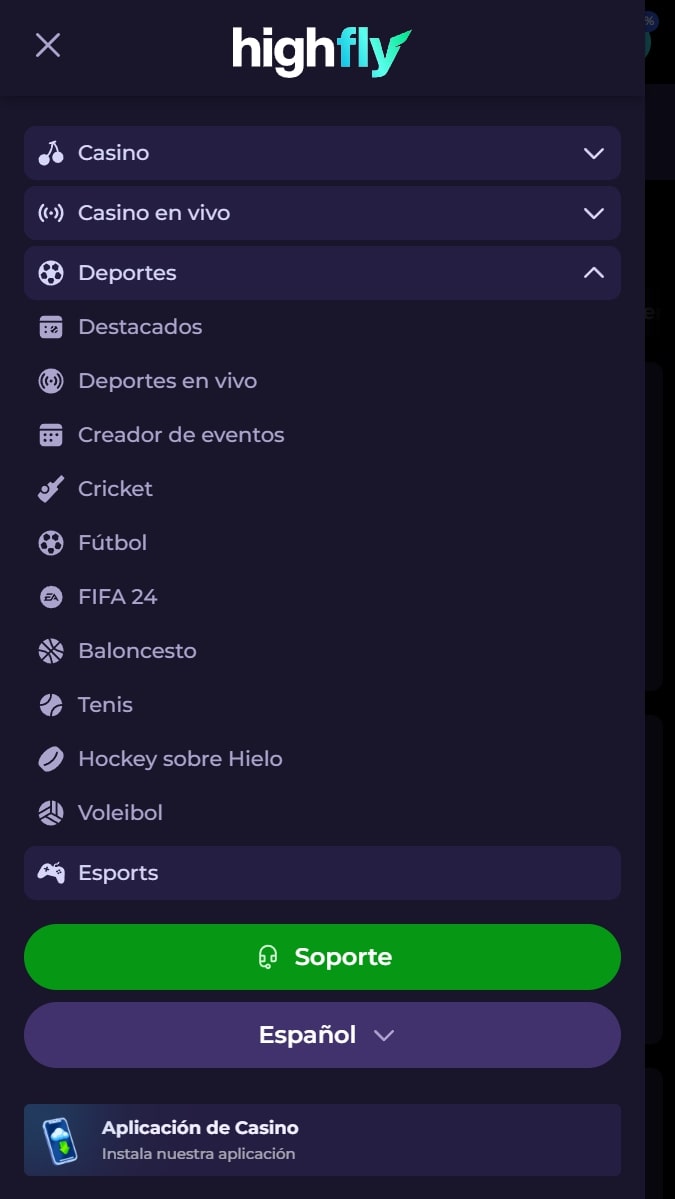The height and width of the screenshot is (1199, 675).
Task: Expand the Casino en vivo chevron
Action: click(594, 213)
